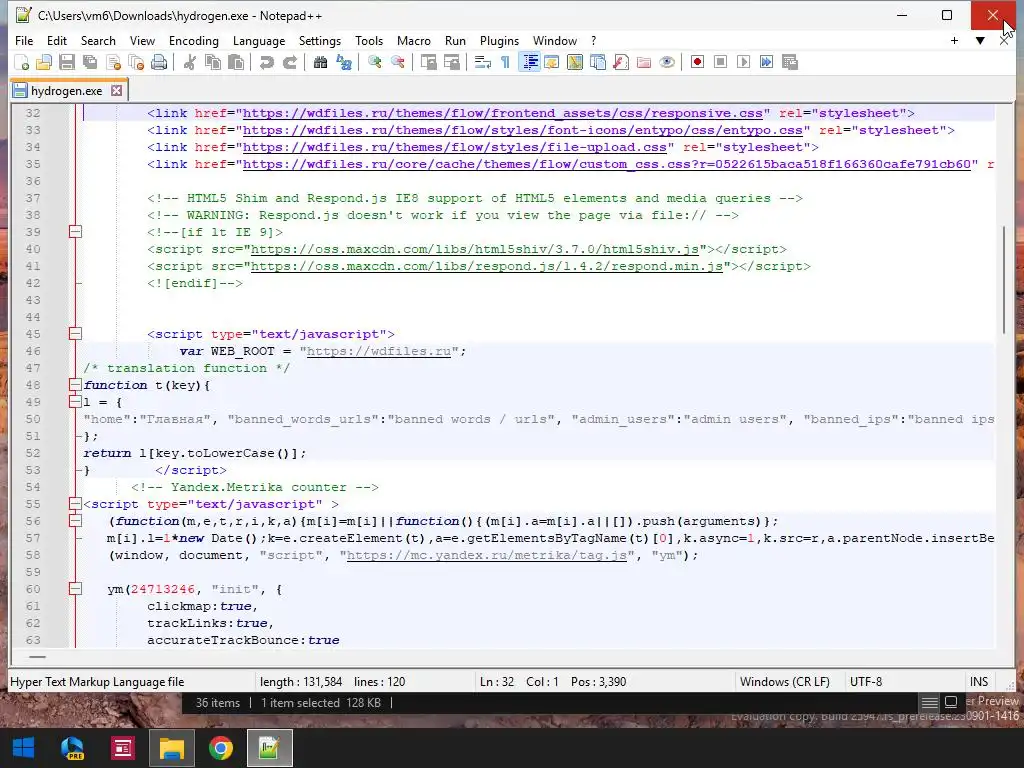Zoom in with the magnifier plus icon

tap(374, 62)
